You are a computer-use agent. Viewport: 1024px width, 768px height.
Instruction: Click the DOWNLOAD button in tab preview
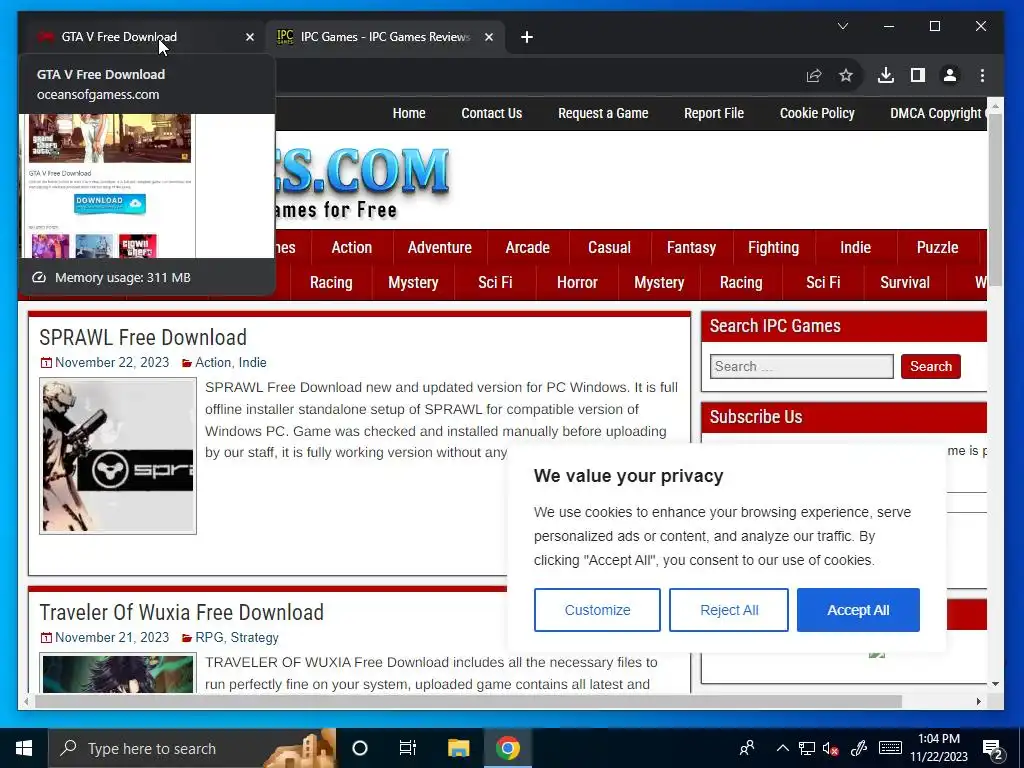[109, 203]
